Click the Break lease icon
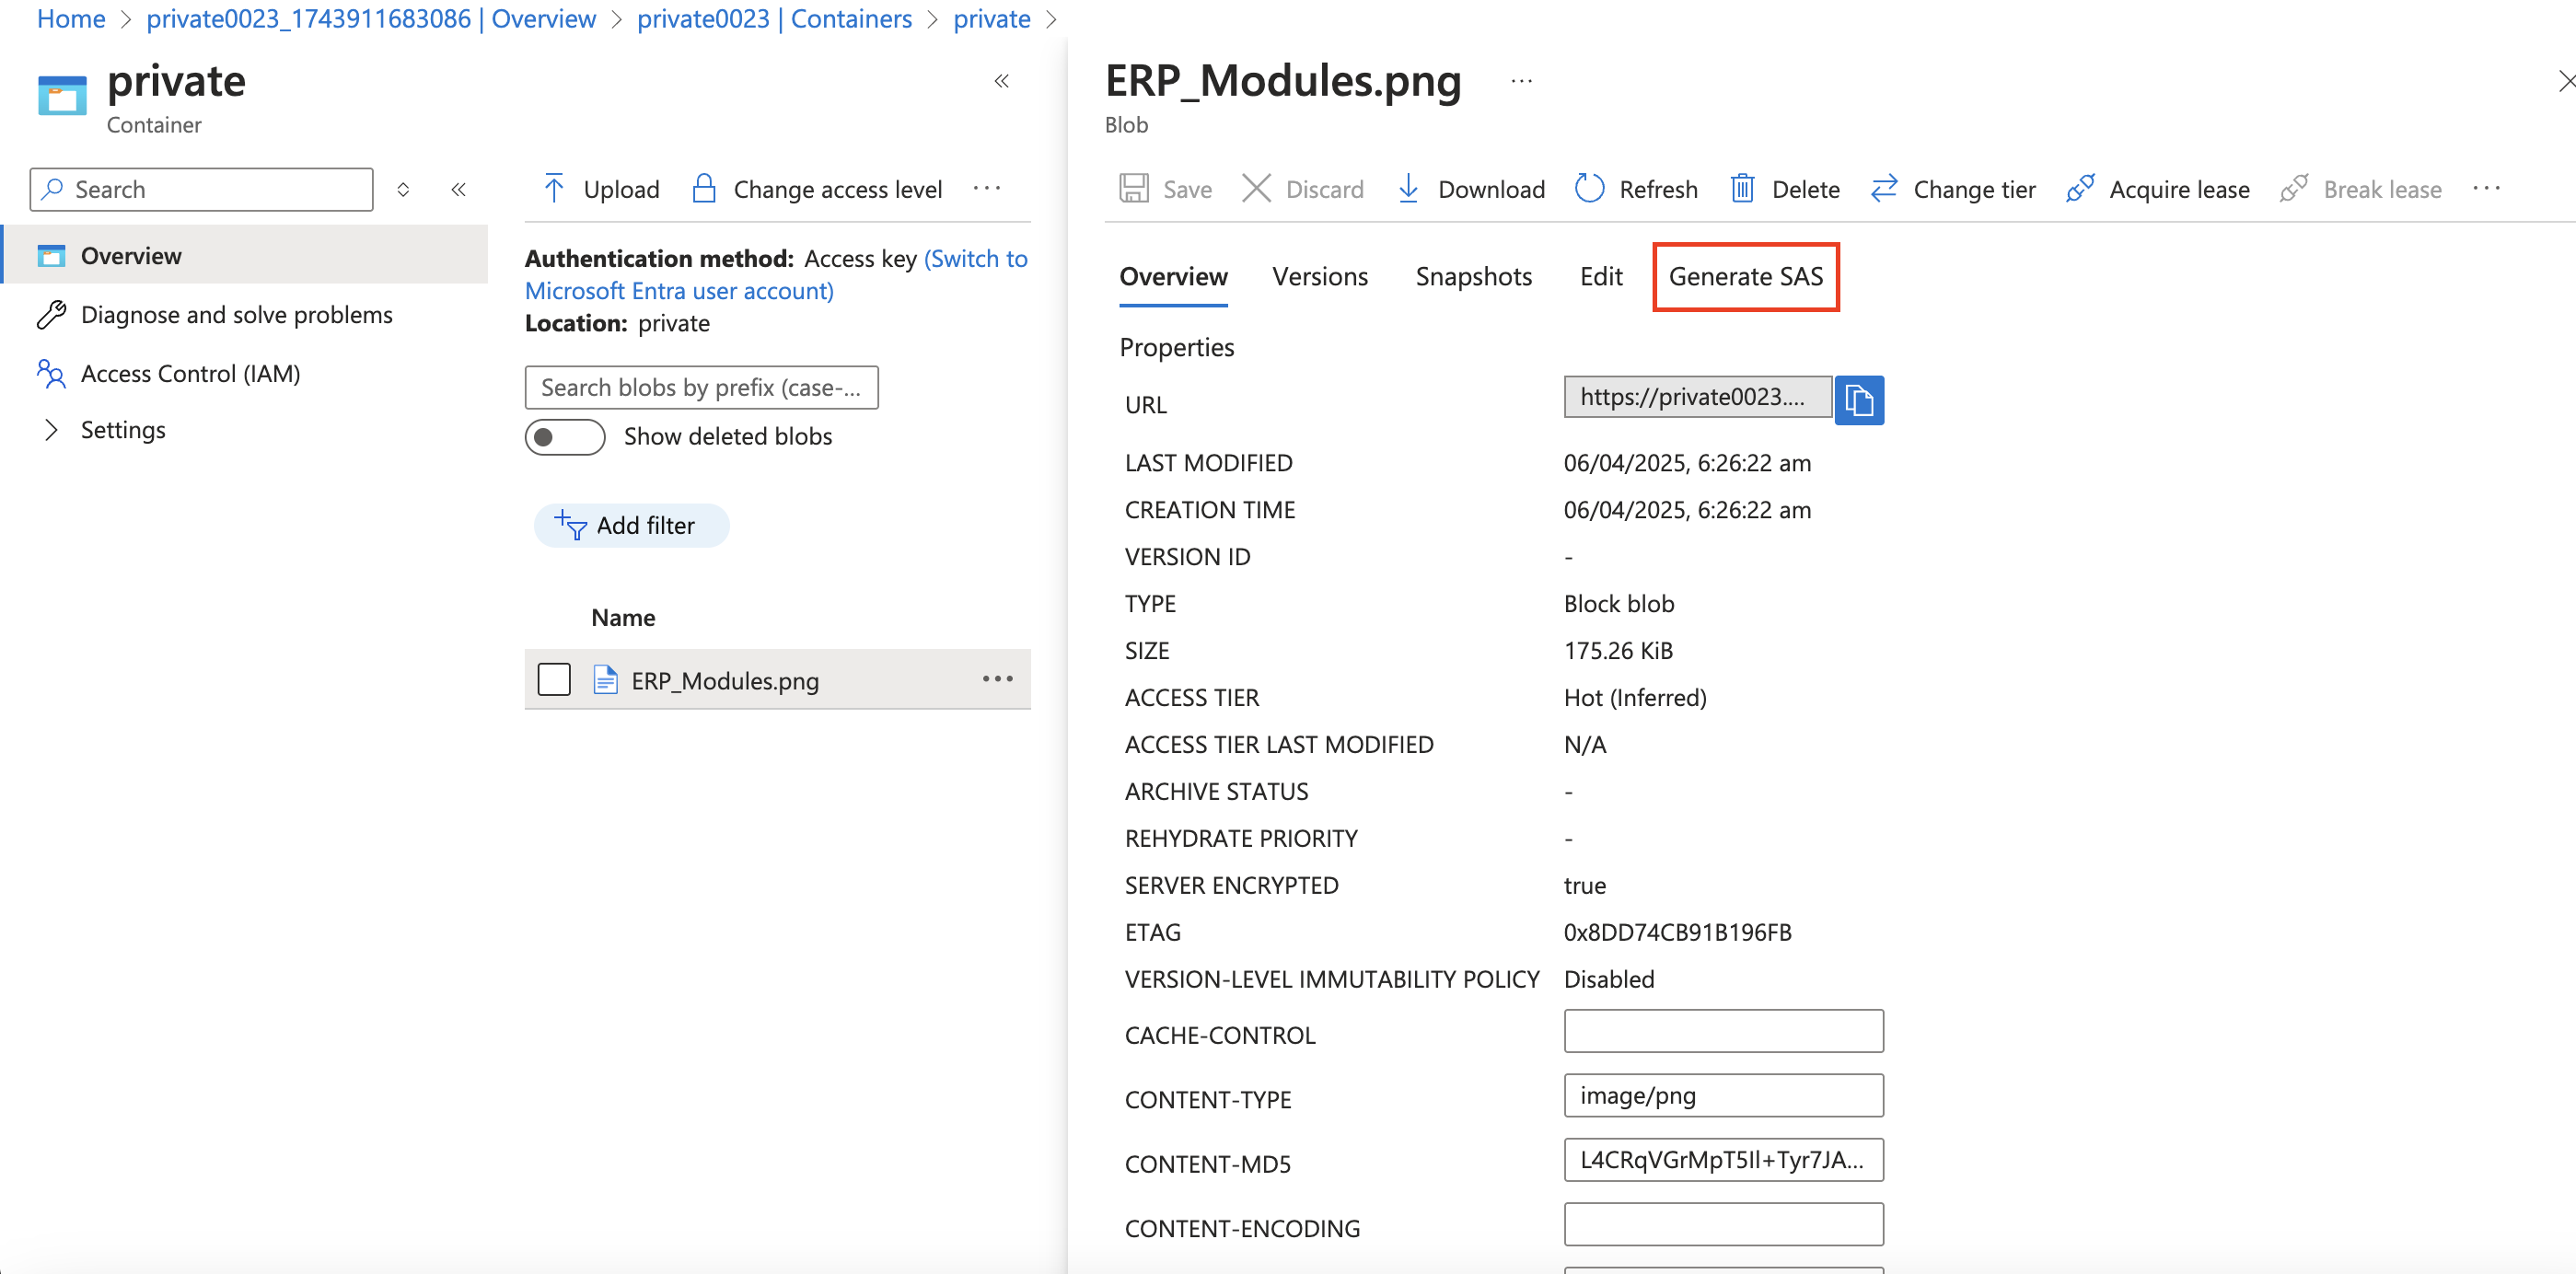The height and width of the screenshot is (1274, 2576). 2294,188
